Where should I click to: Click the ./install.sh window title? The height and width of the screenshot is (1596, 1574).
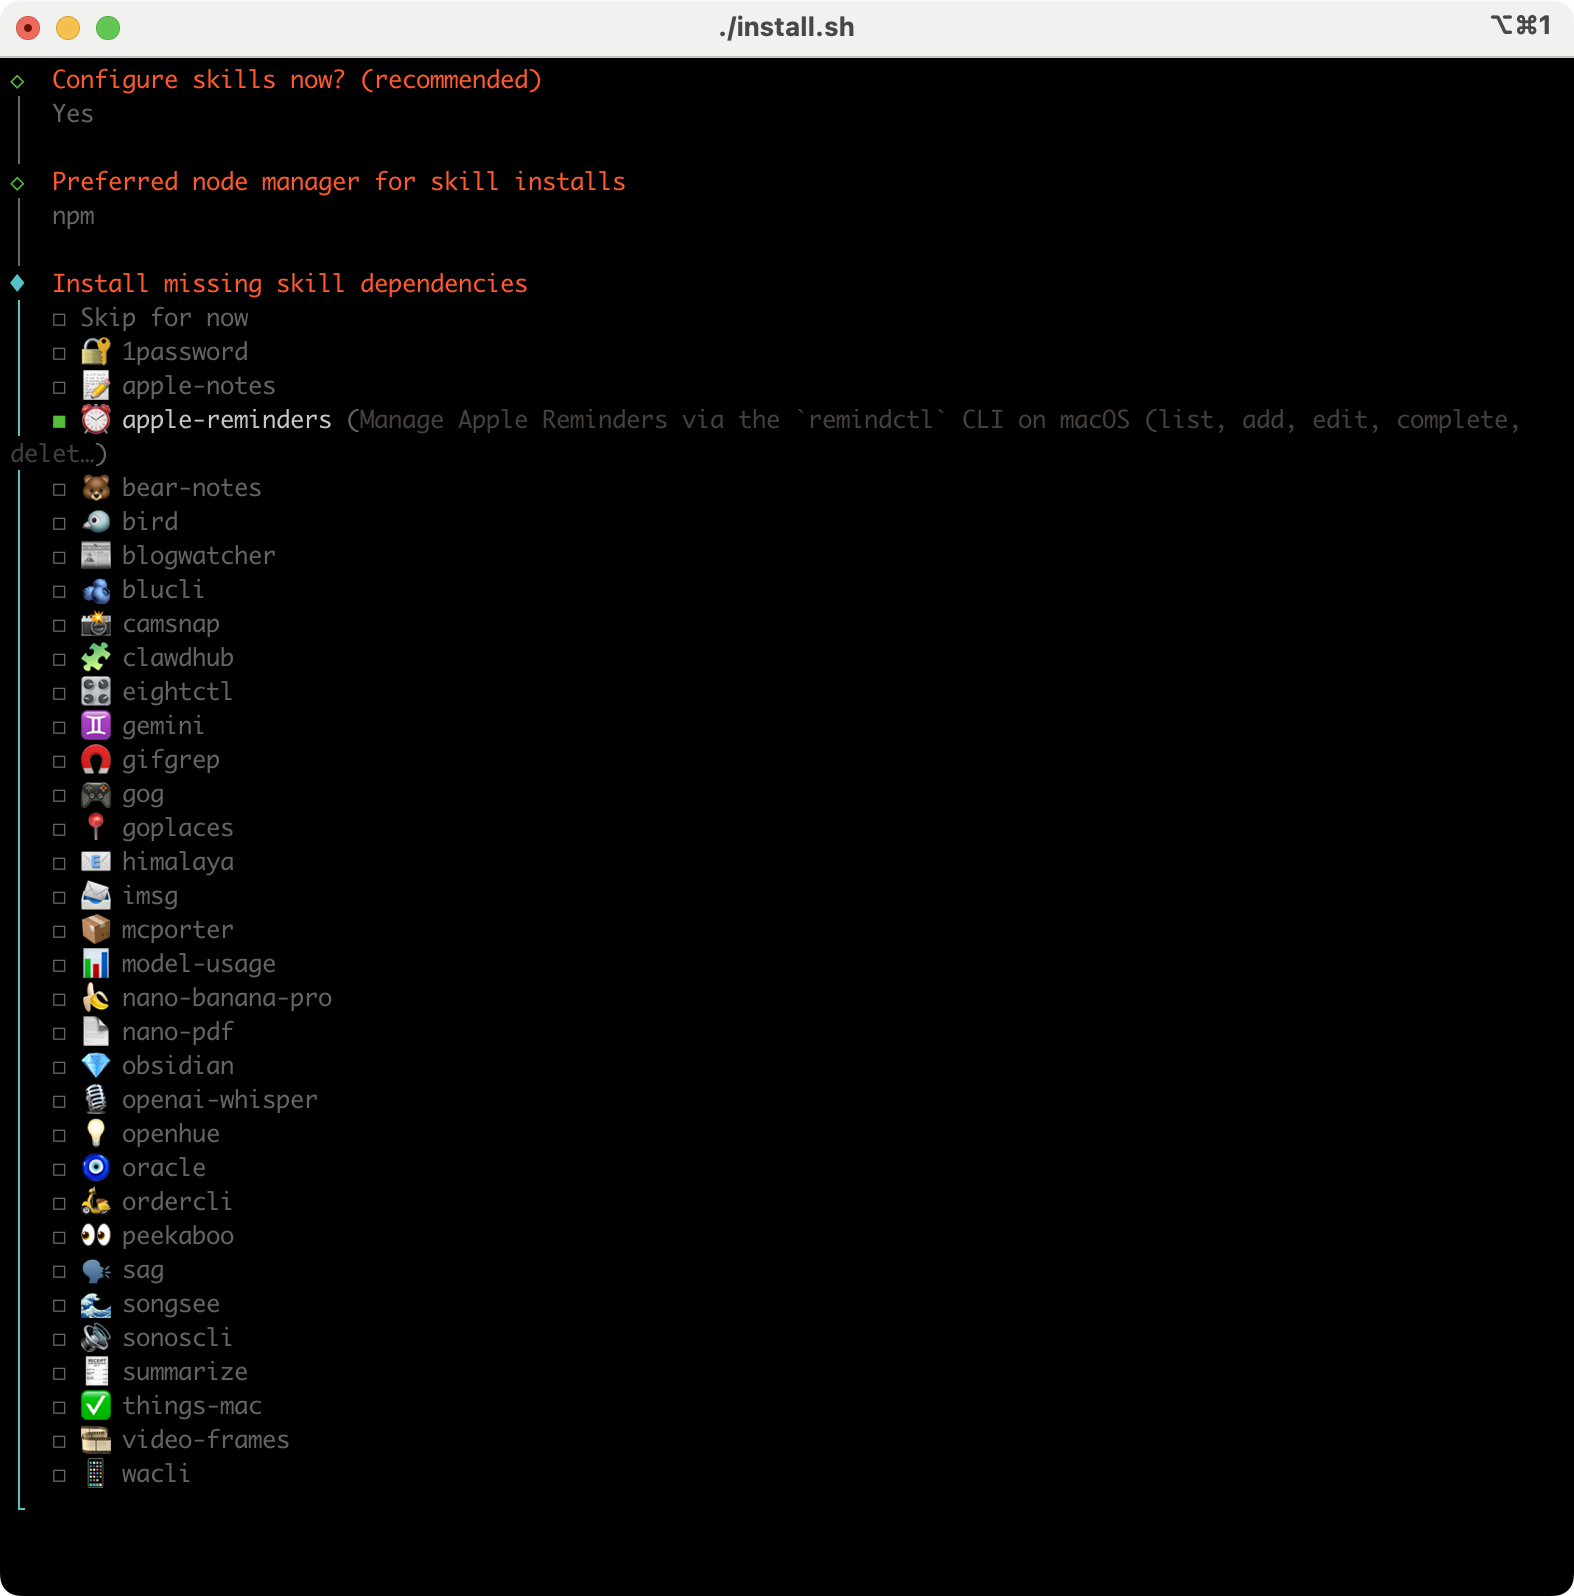pos(786,27)
